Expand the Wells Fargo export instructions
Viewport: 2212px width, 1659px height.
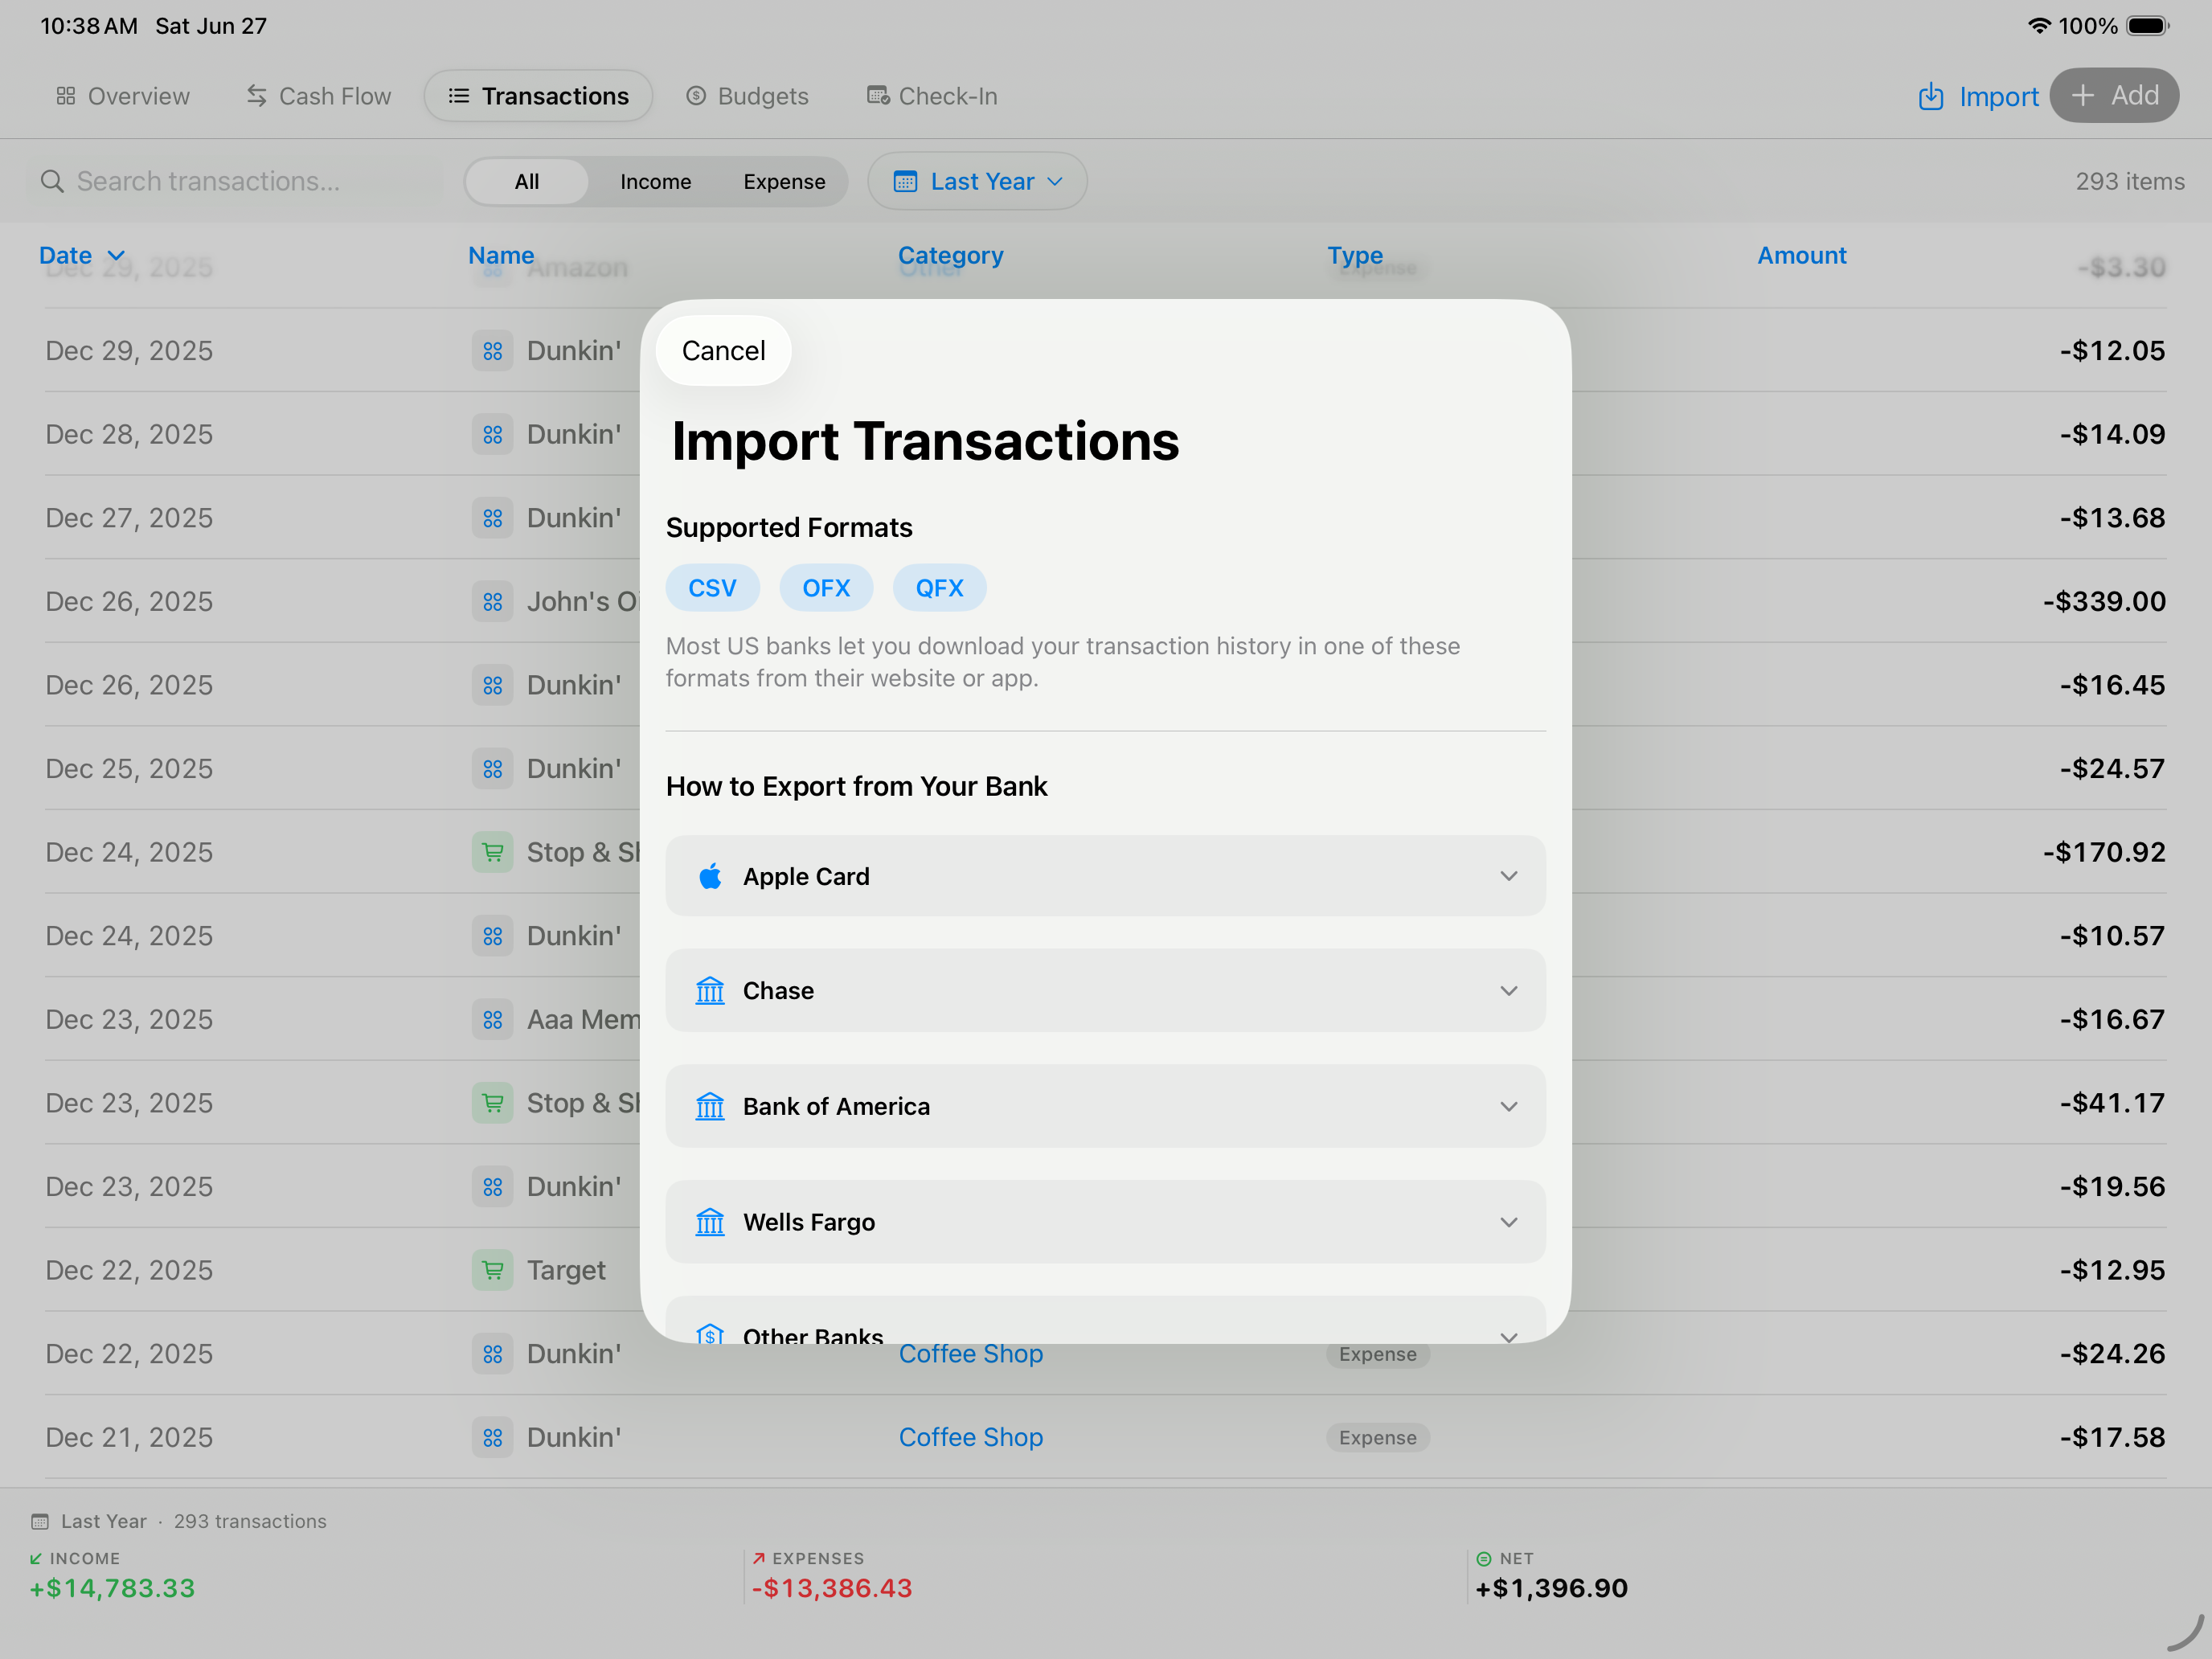point(1105,1222)
